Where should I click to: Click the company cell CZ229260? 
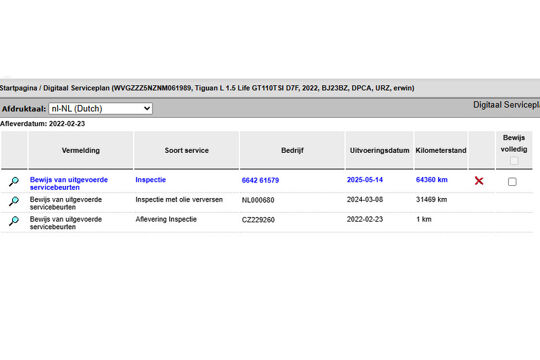[258, 220]
